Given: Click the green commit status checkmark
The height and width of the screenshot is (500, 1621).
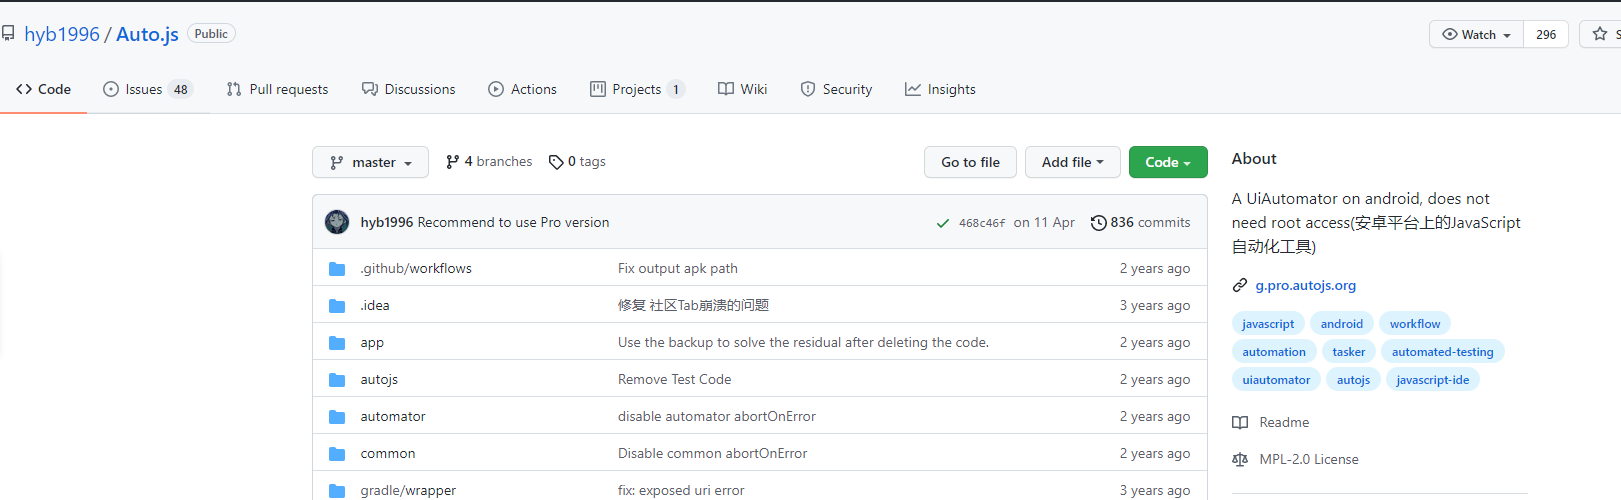Looking at the screenshot, I should [942, 223].
